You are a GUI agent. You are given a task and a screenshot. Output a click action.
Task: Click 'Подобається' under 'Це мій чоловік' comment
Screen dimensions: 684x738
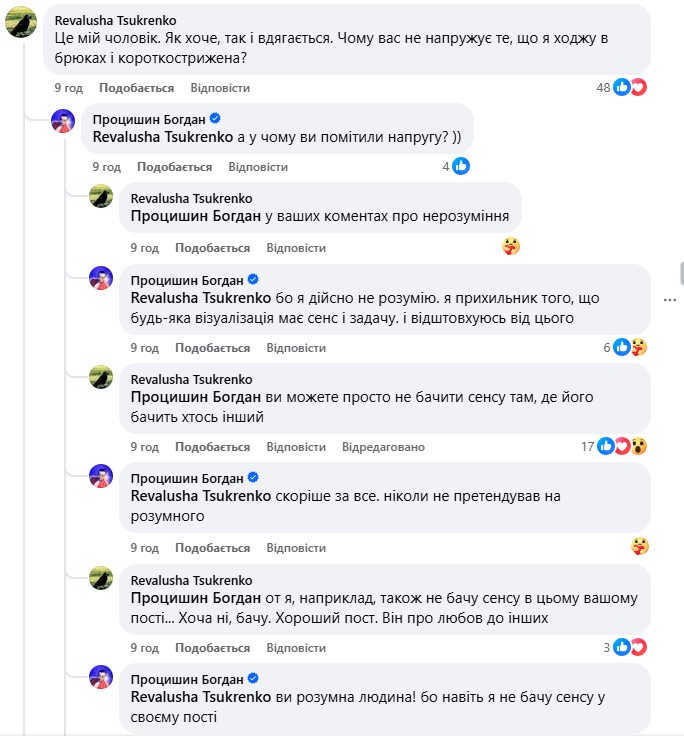pyautogui.click(x=135, y=88)
